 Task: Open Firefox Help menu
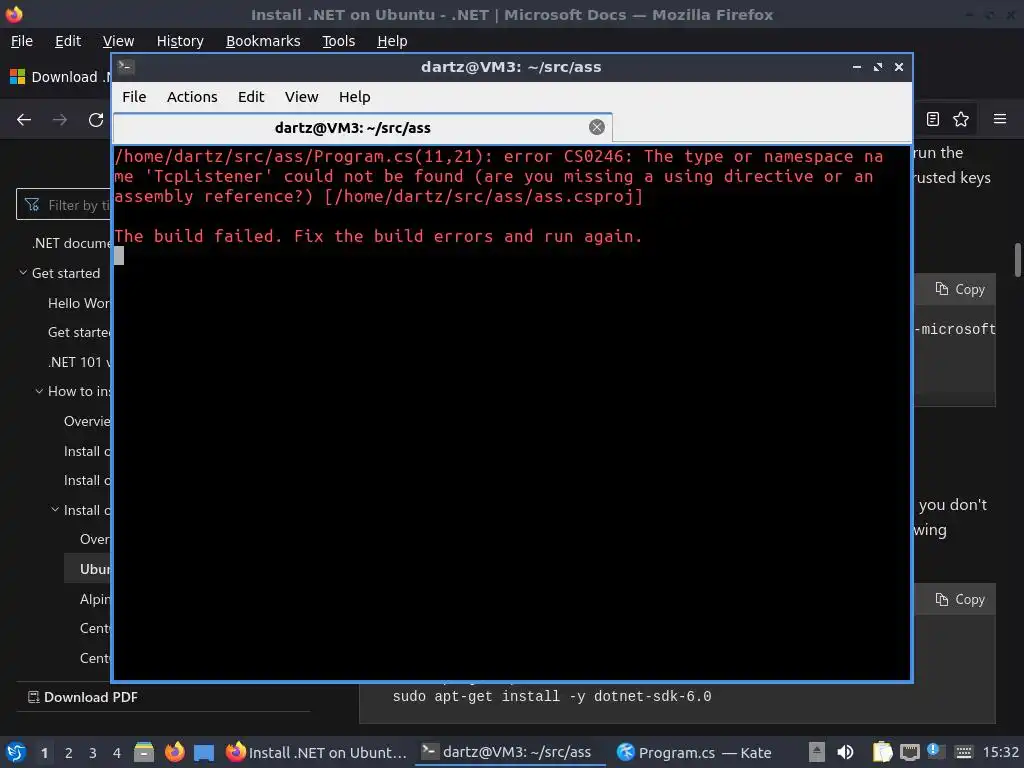[x=392, y=40]
